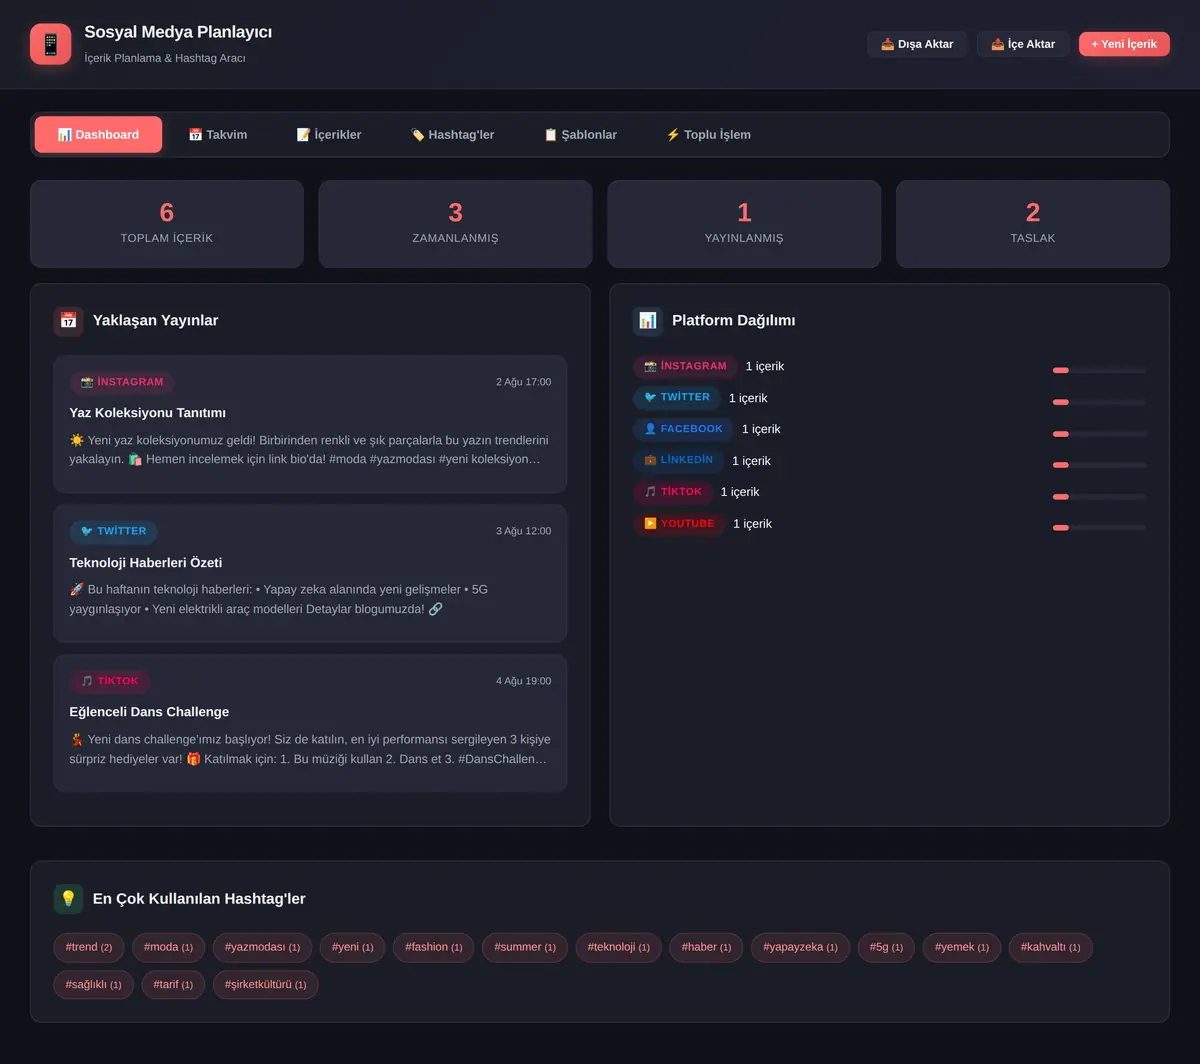Create new content with Yeni İçerik
1200x1064 pixels.
(1124, 44)
